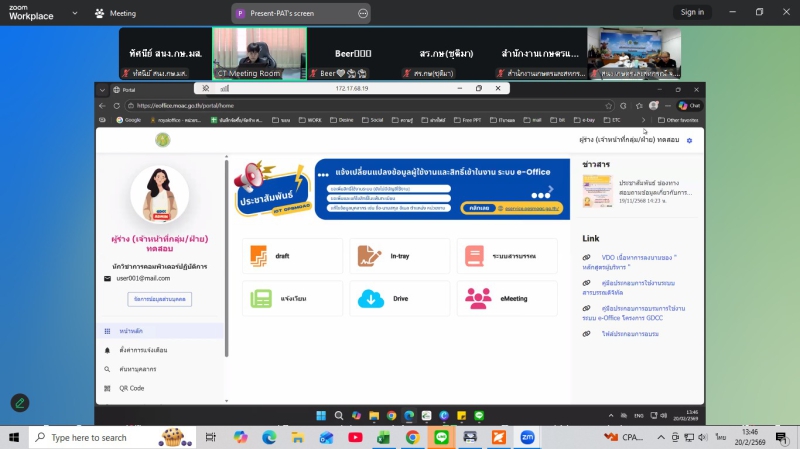Expand the bookmarks bar overflow chevron

tap(643, 120)
